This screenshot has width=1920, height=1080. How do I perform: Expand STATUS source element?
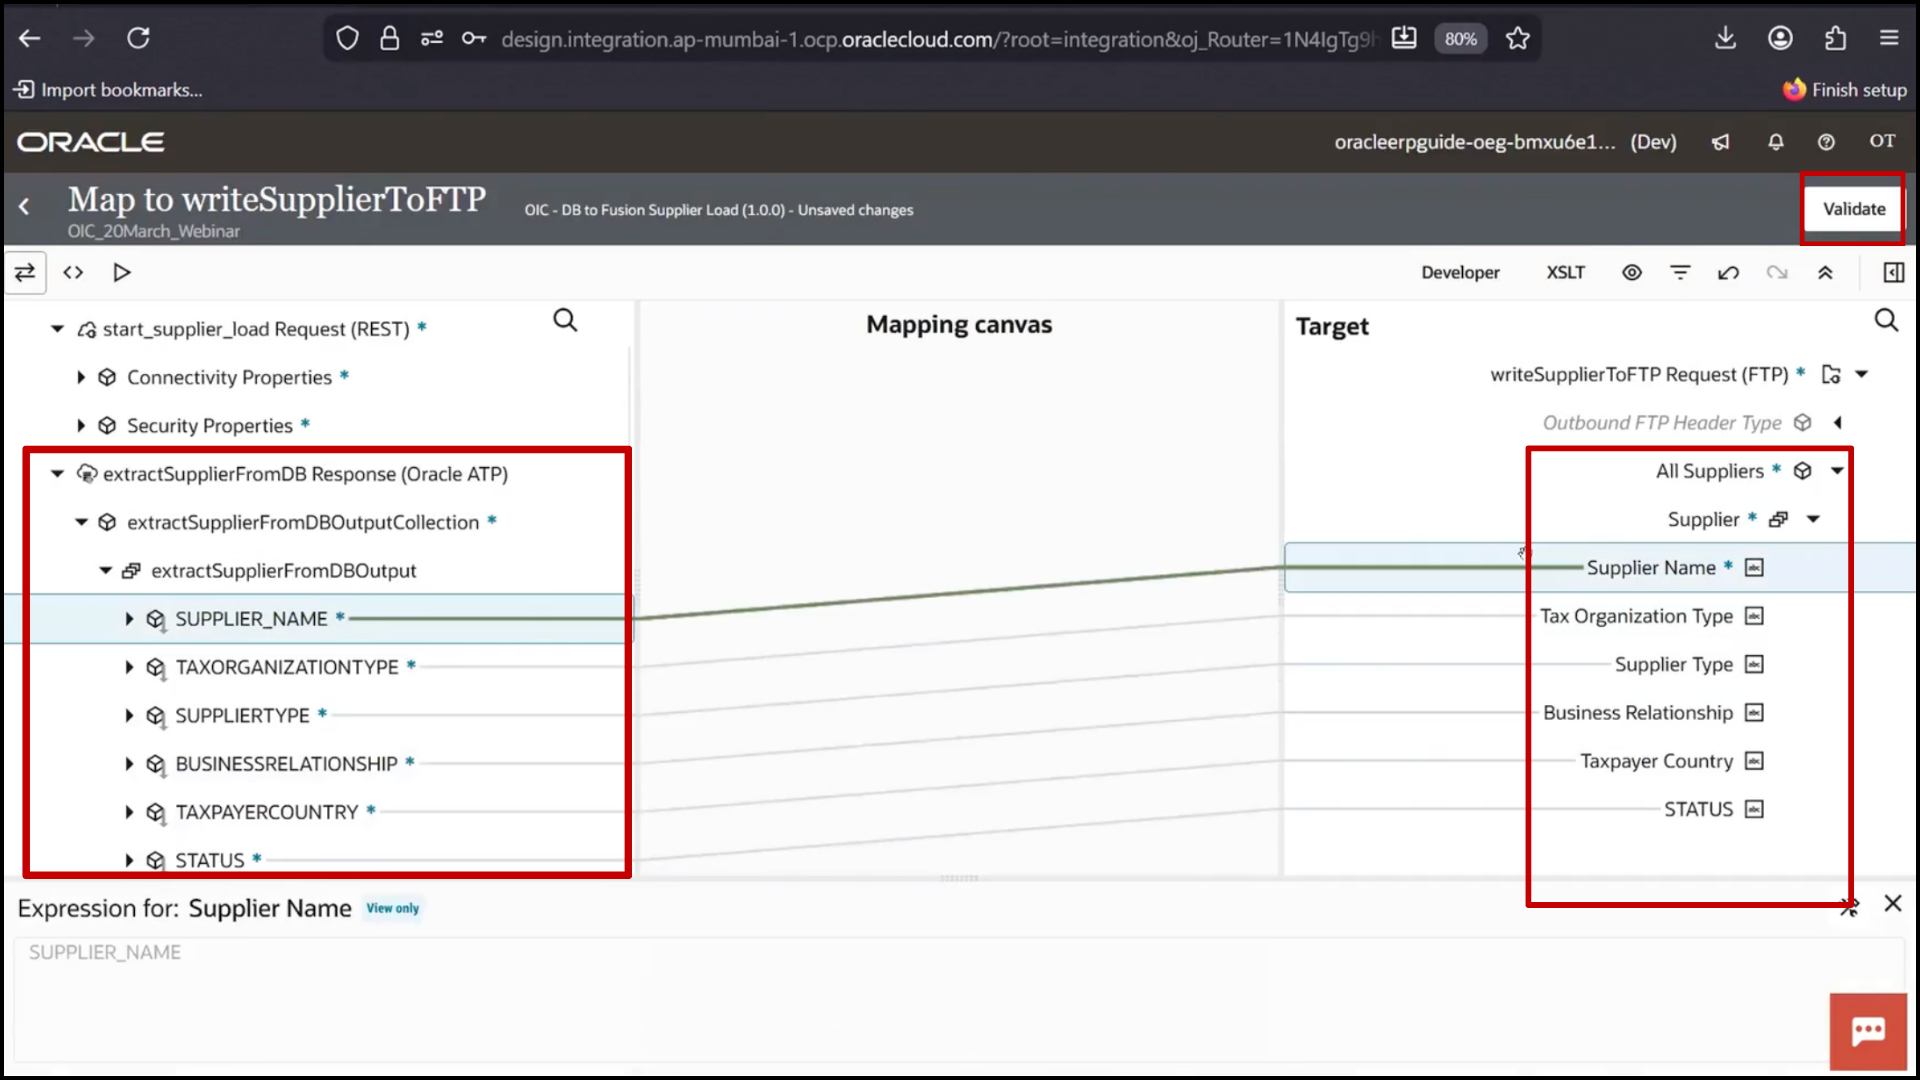(x=129, y=860)
